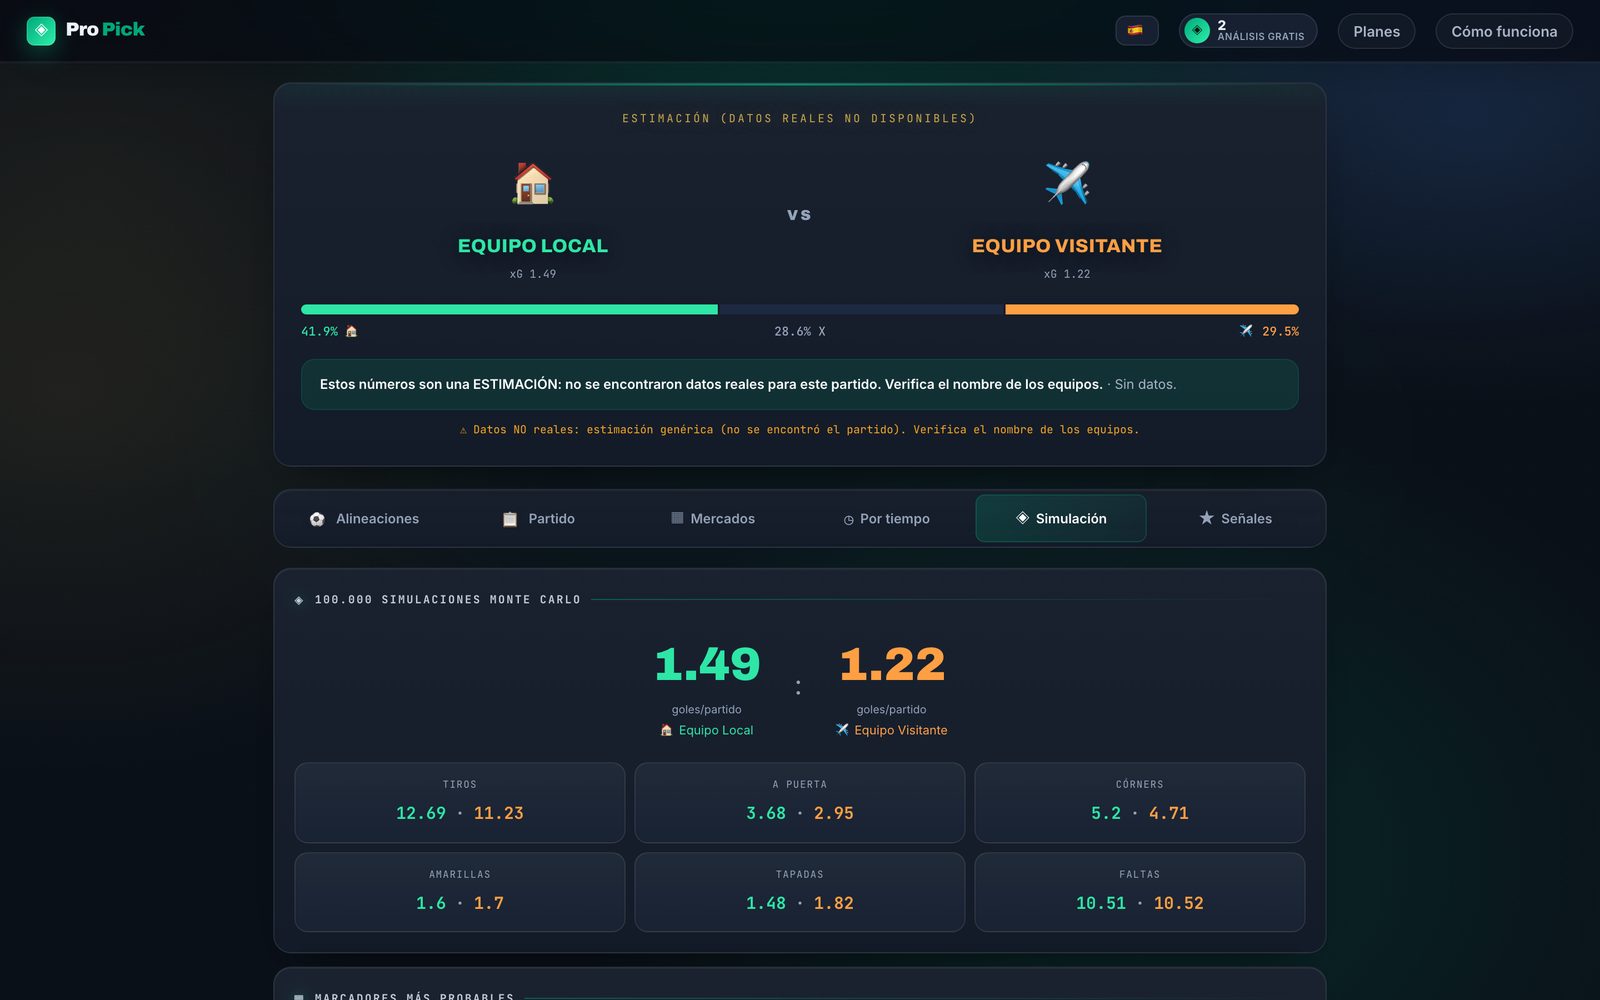Click small house icon beside 41.9%
Screen dimensions: 1600x1000
351,331
